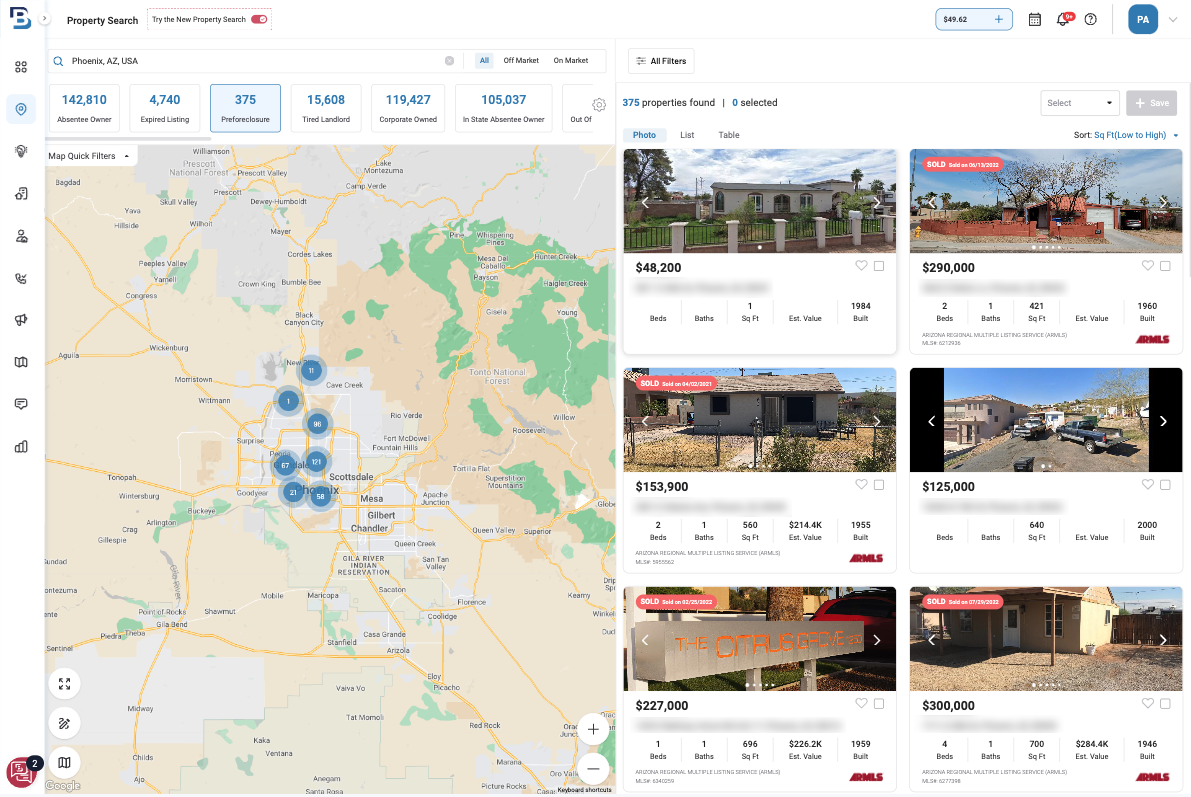The image size is (1191, 797).
Task: Open the All Filters panel
Action: (x=661, y=61)
